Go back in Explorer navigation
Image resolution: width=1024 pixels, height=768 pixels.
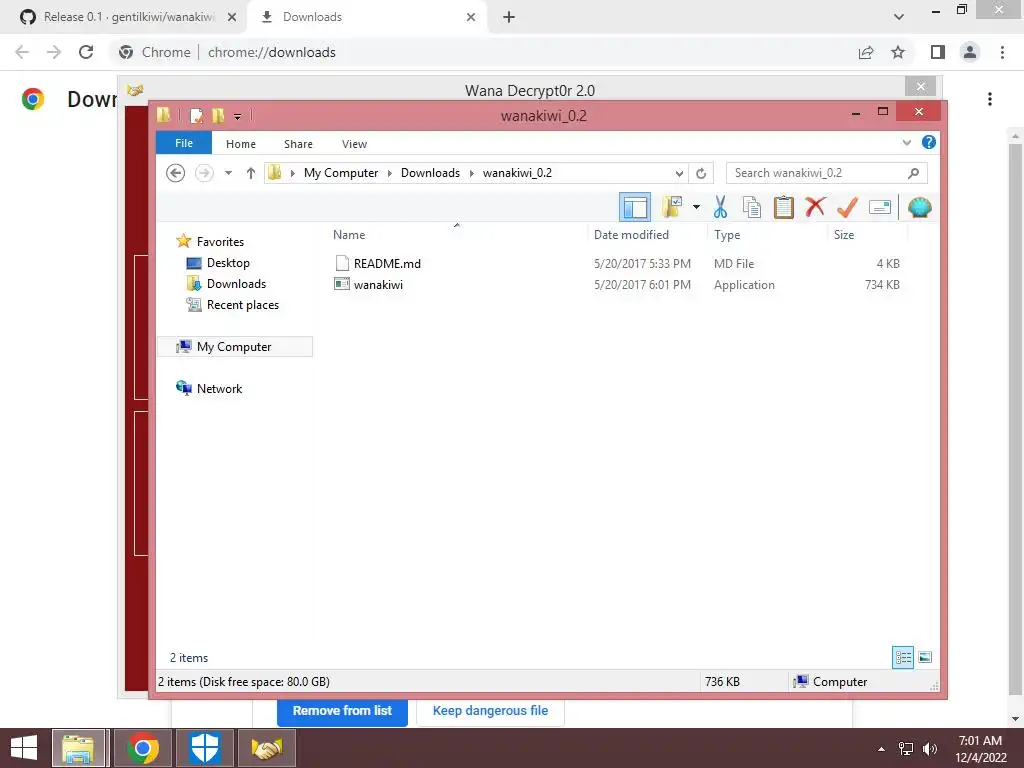click(x=175, y=173)
